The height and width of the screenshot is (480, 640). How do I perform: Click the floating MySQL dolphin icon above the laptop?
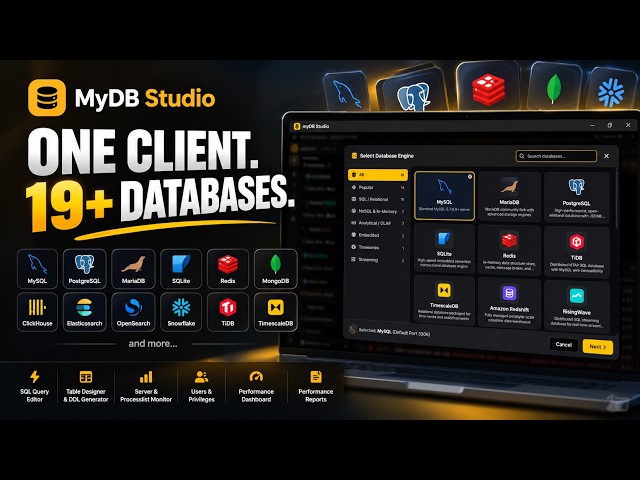click(346, 93)
